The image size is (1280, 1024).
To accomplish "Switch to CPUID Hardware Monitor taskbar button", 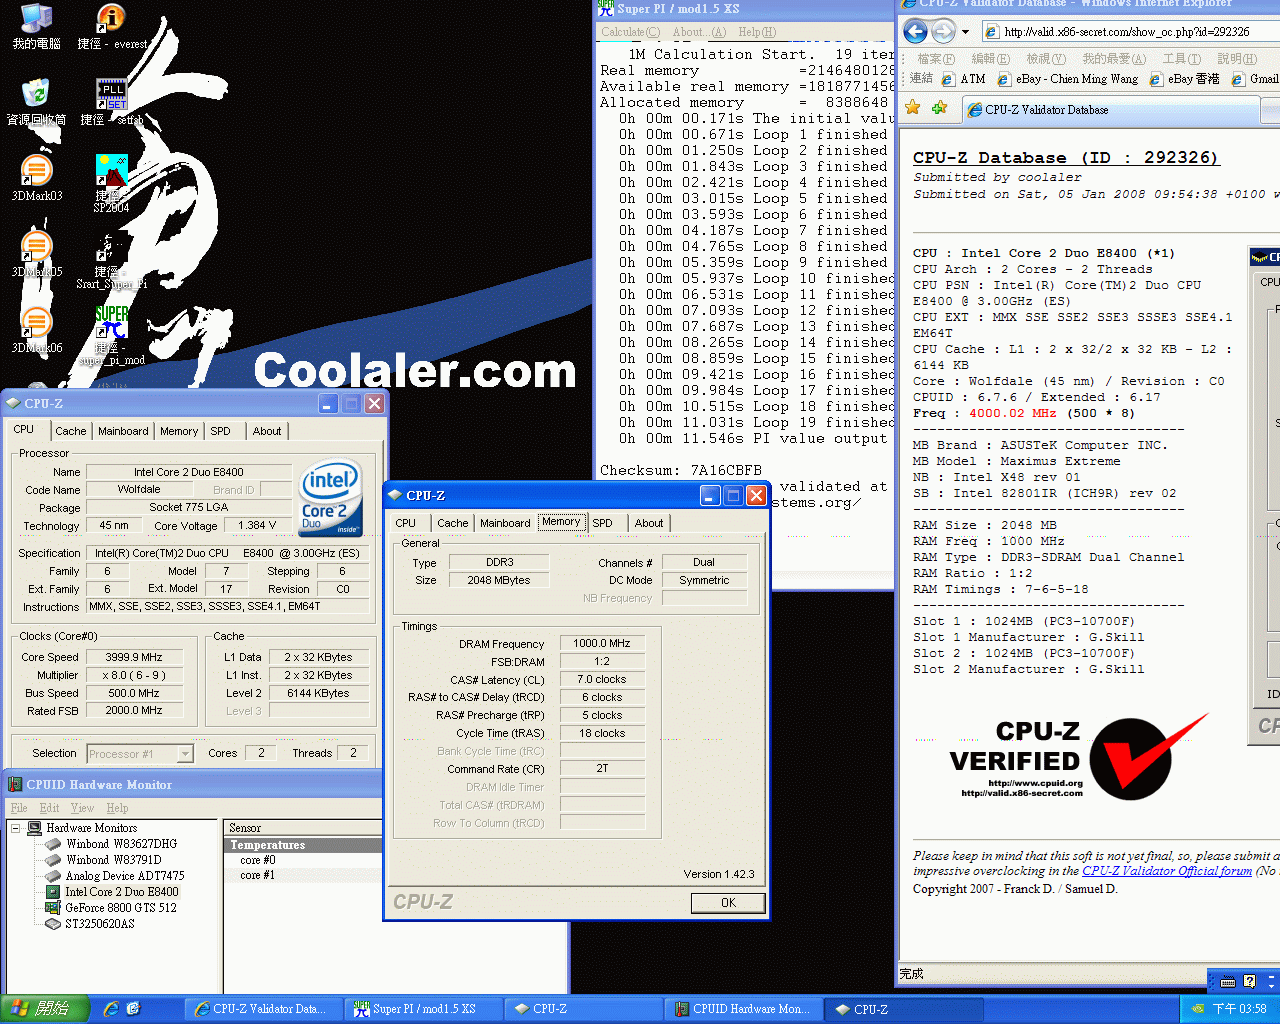I will click(743, 1009).
